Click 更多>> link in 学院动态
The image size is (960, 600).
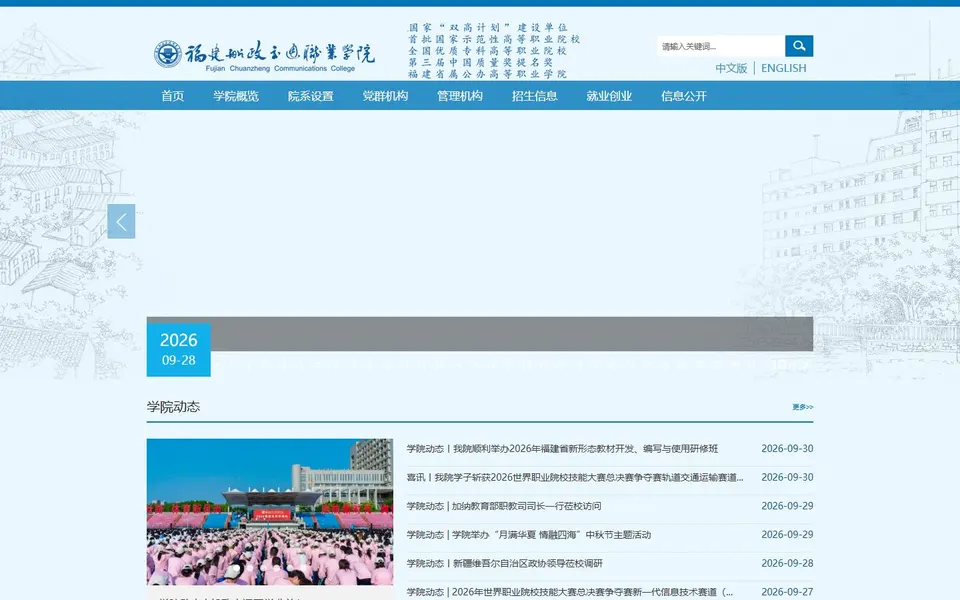pyautogui.click(x=803, y=407)
